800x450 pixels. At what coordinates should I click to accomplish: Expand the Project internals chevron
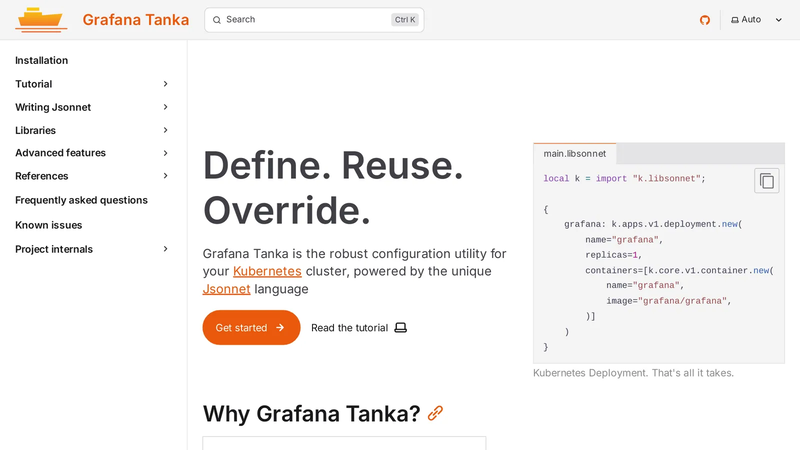click(165, 249)
